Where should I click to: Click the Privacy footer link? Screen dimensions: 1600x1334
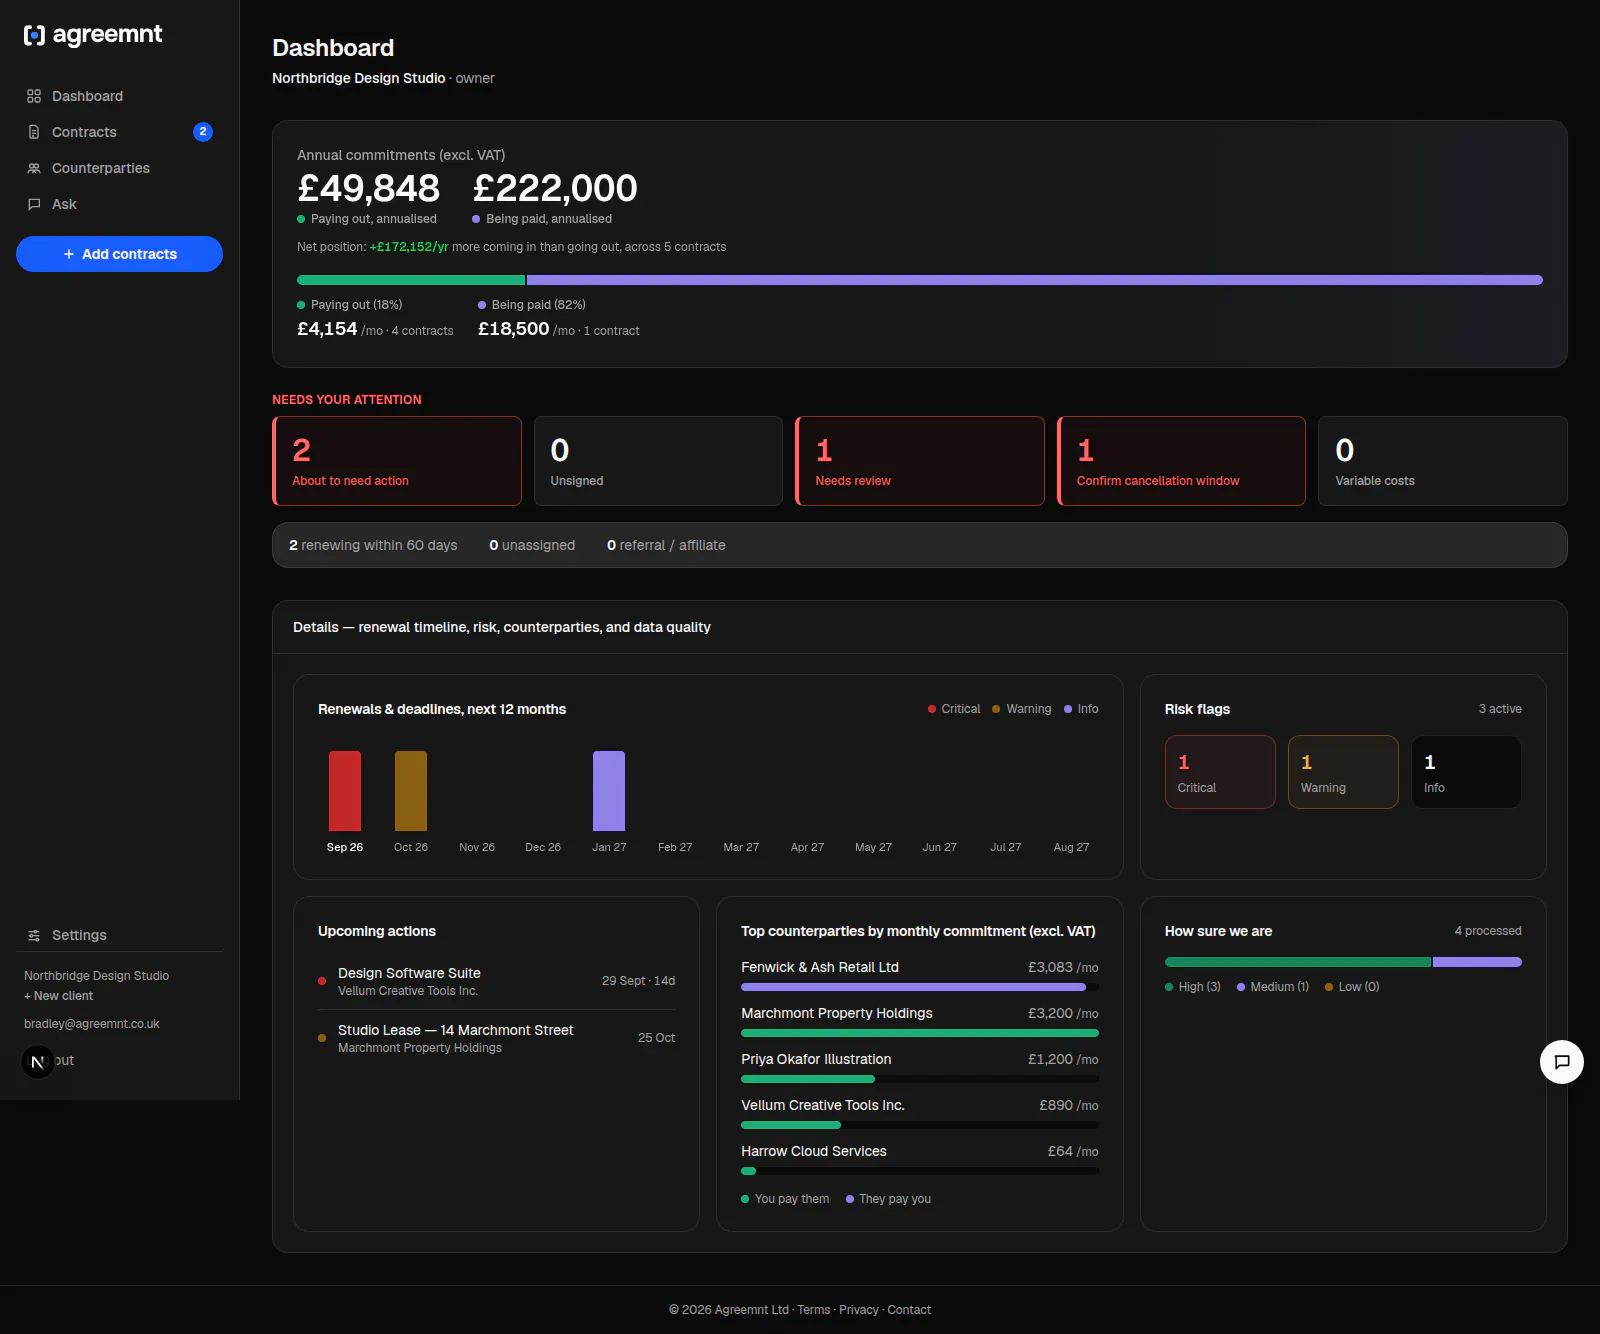859,1310
